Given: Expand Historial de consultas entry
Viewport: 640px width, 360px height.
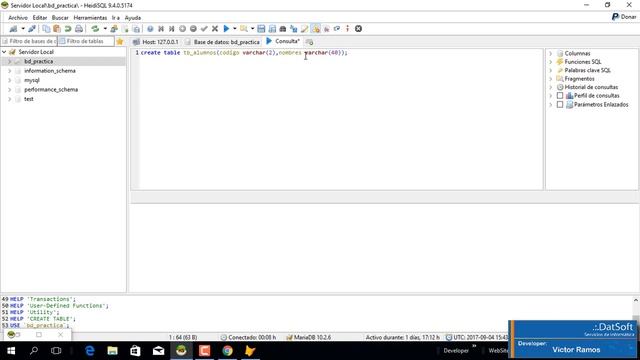Looking at the screenshot, I should [x=551, y=87].
